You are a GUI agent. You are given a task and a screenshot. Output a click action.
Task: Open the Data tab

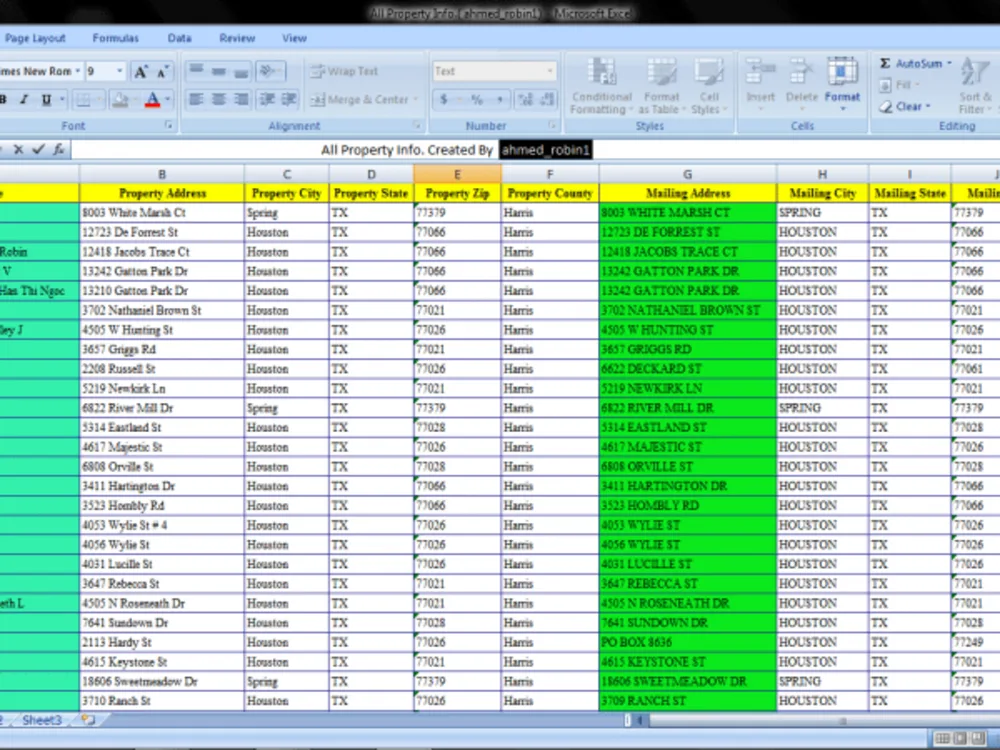click(x=179, y=38)
